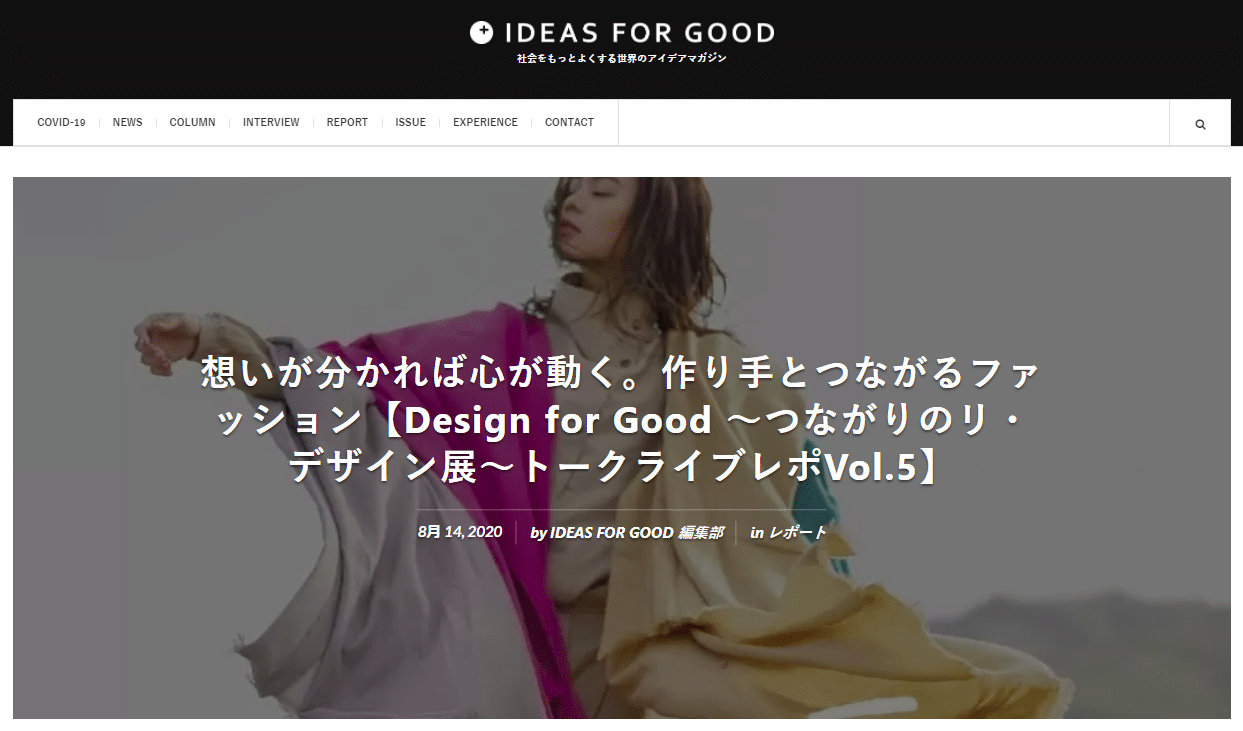1243x731 pixels.
Task: Open the EXPERIENCE menu item
Action: pos(485,122)
